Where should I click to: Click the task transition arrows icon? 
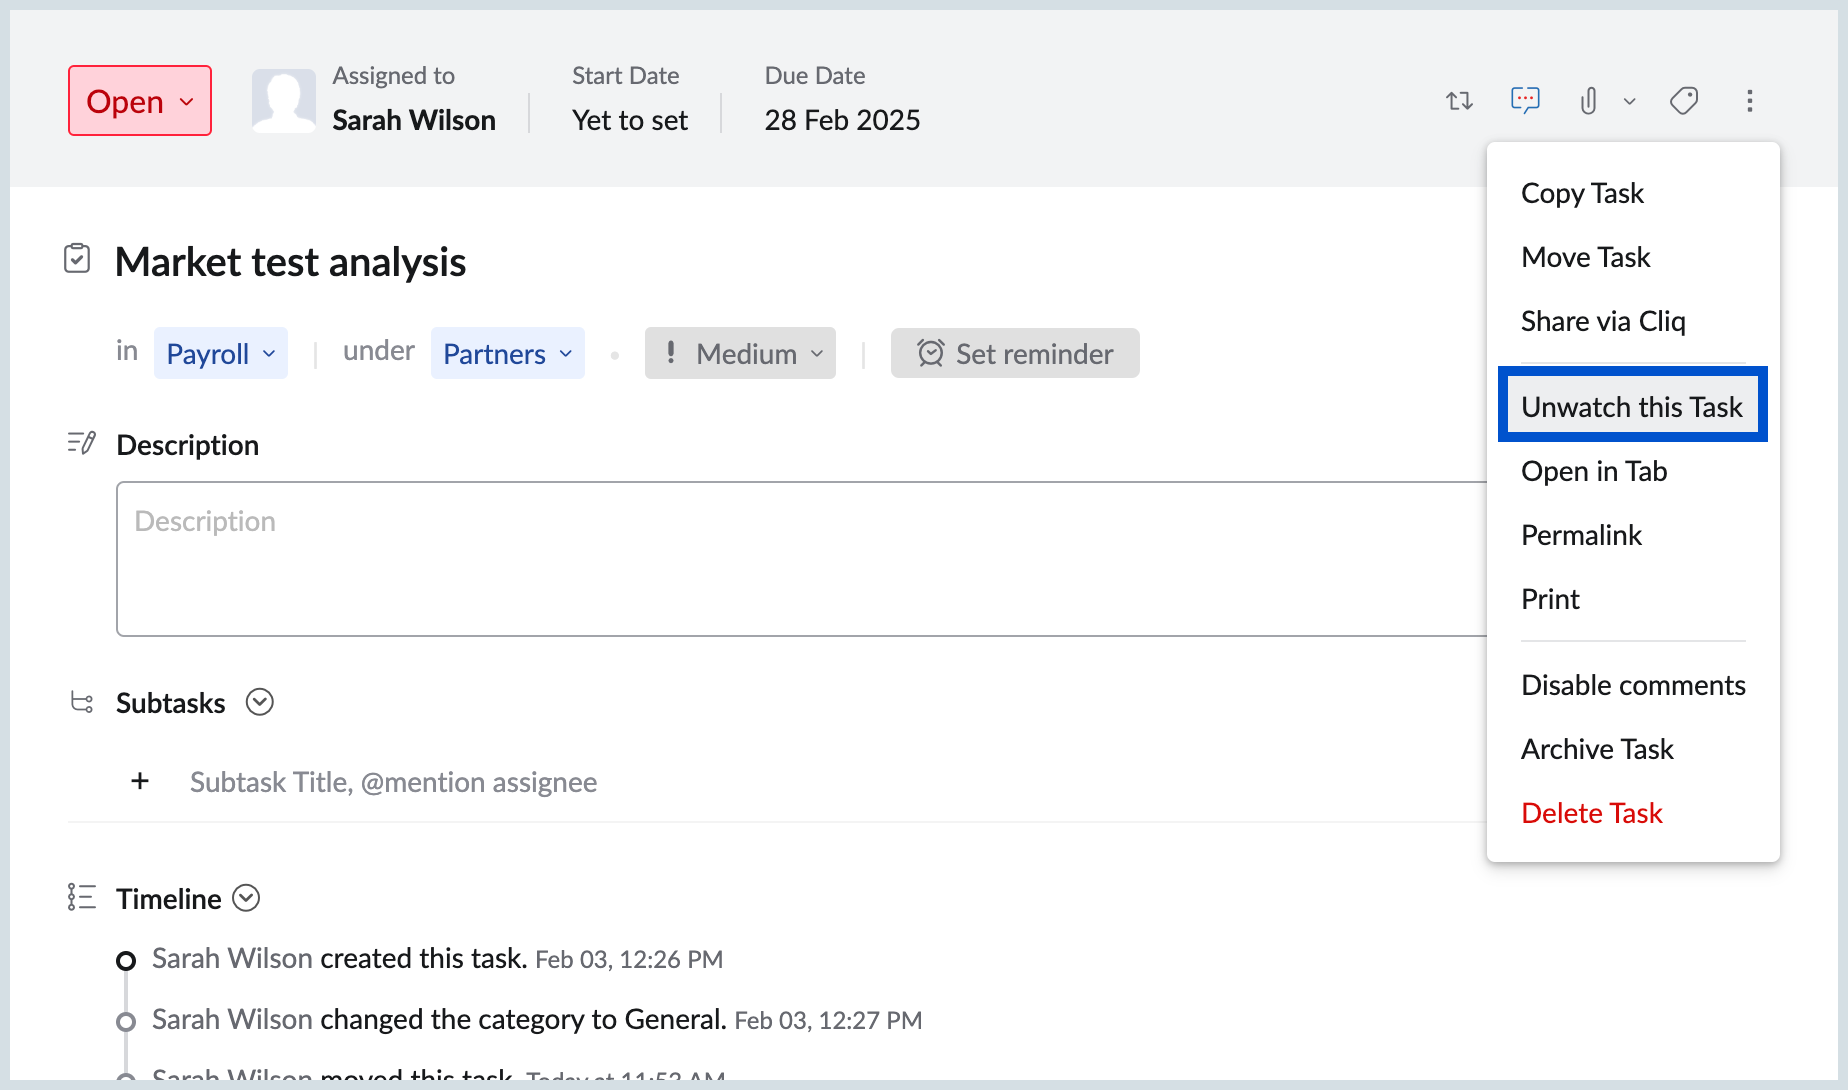pyautogui.click(x=1459, y=101)
